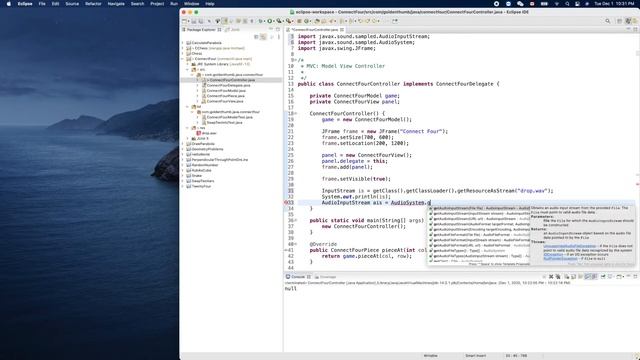Viewport: 640px width, 360px height.
Task: Open the Navigate menu
Action: point(116,4)
